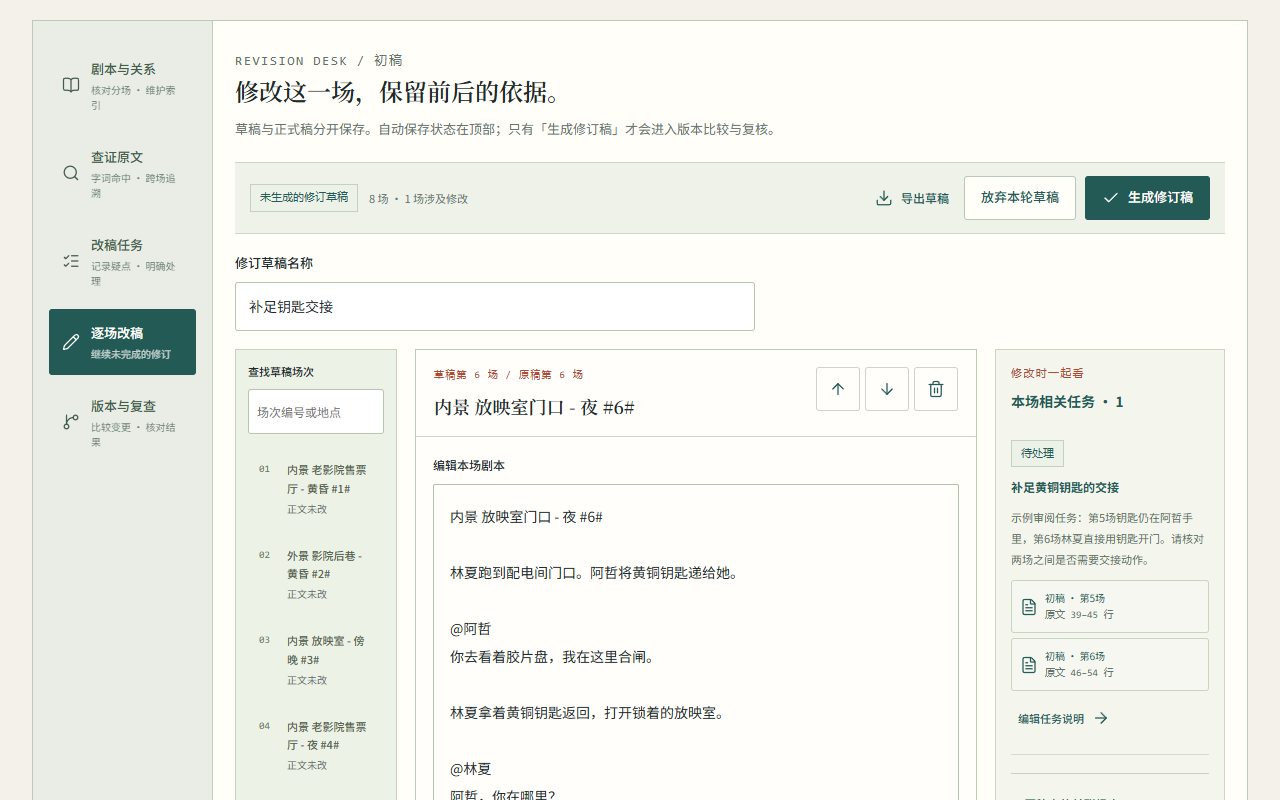Click 生成修订稿 button
The height and width of the screenshot is (800, 1280).
coord(1147,198)
